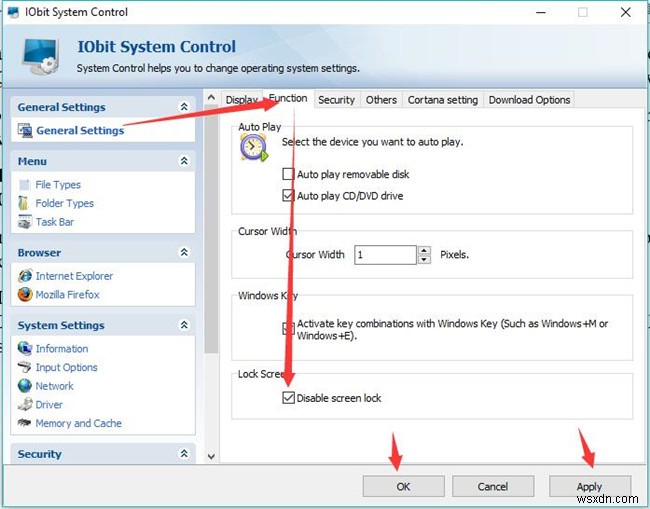
Task: Click the Task Bar icon
Action: tap(25, 221)
